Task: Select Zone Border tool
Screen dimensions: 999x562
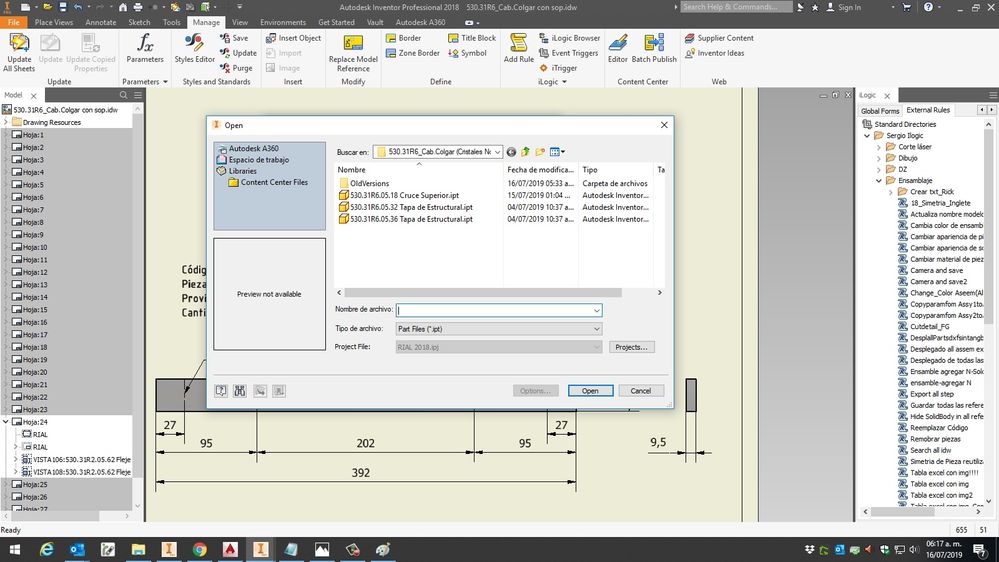Action: pyautogui.click(x=413, y=53)
